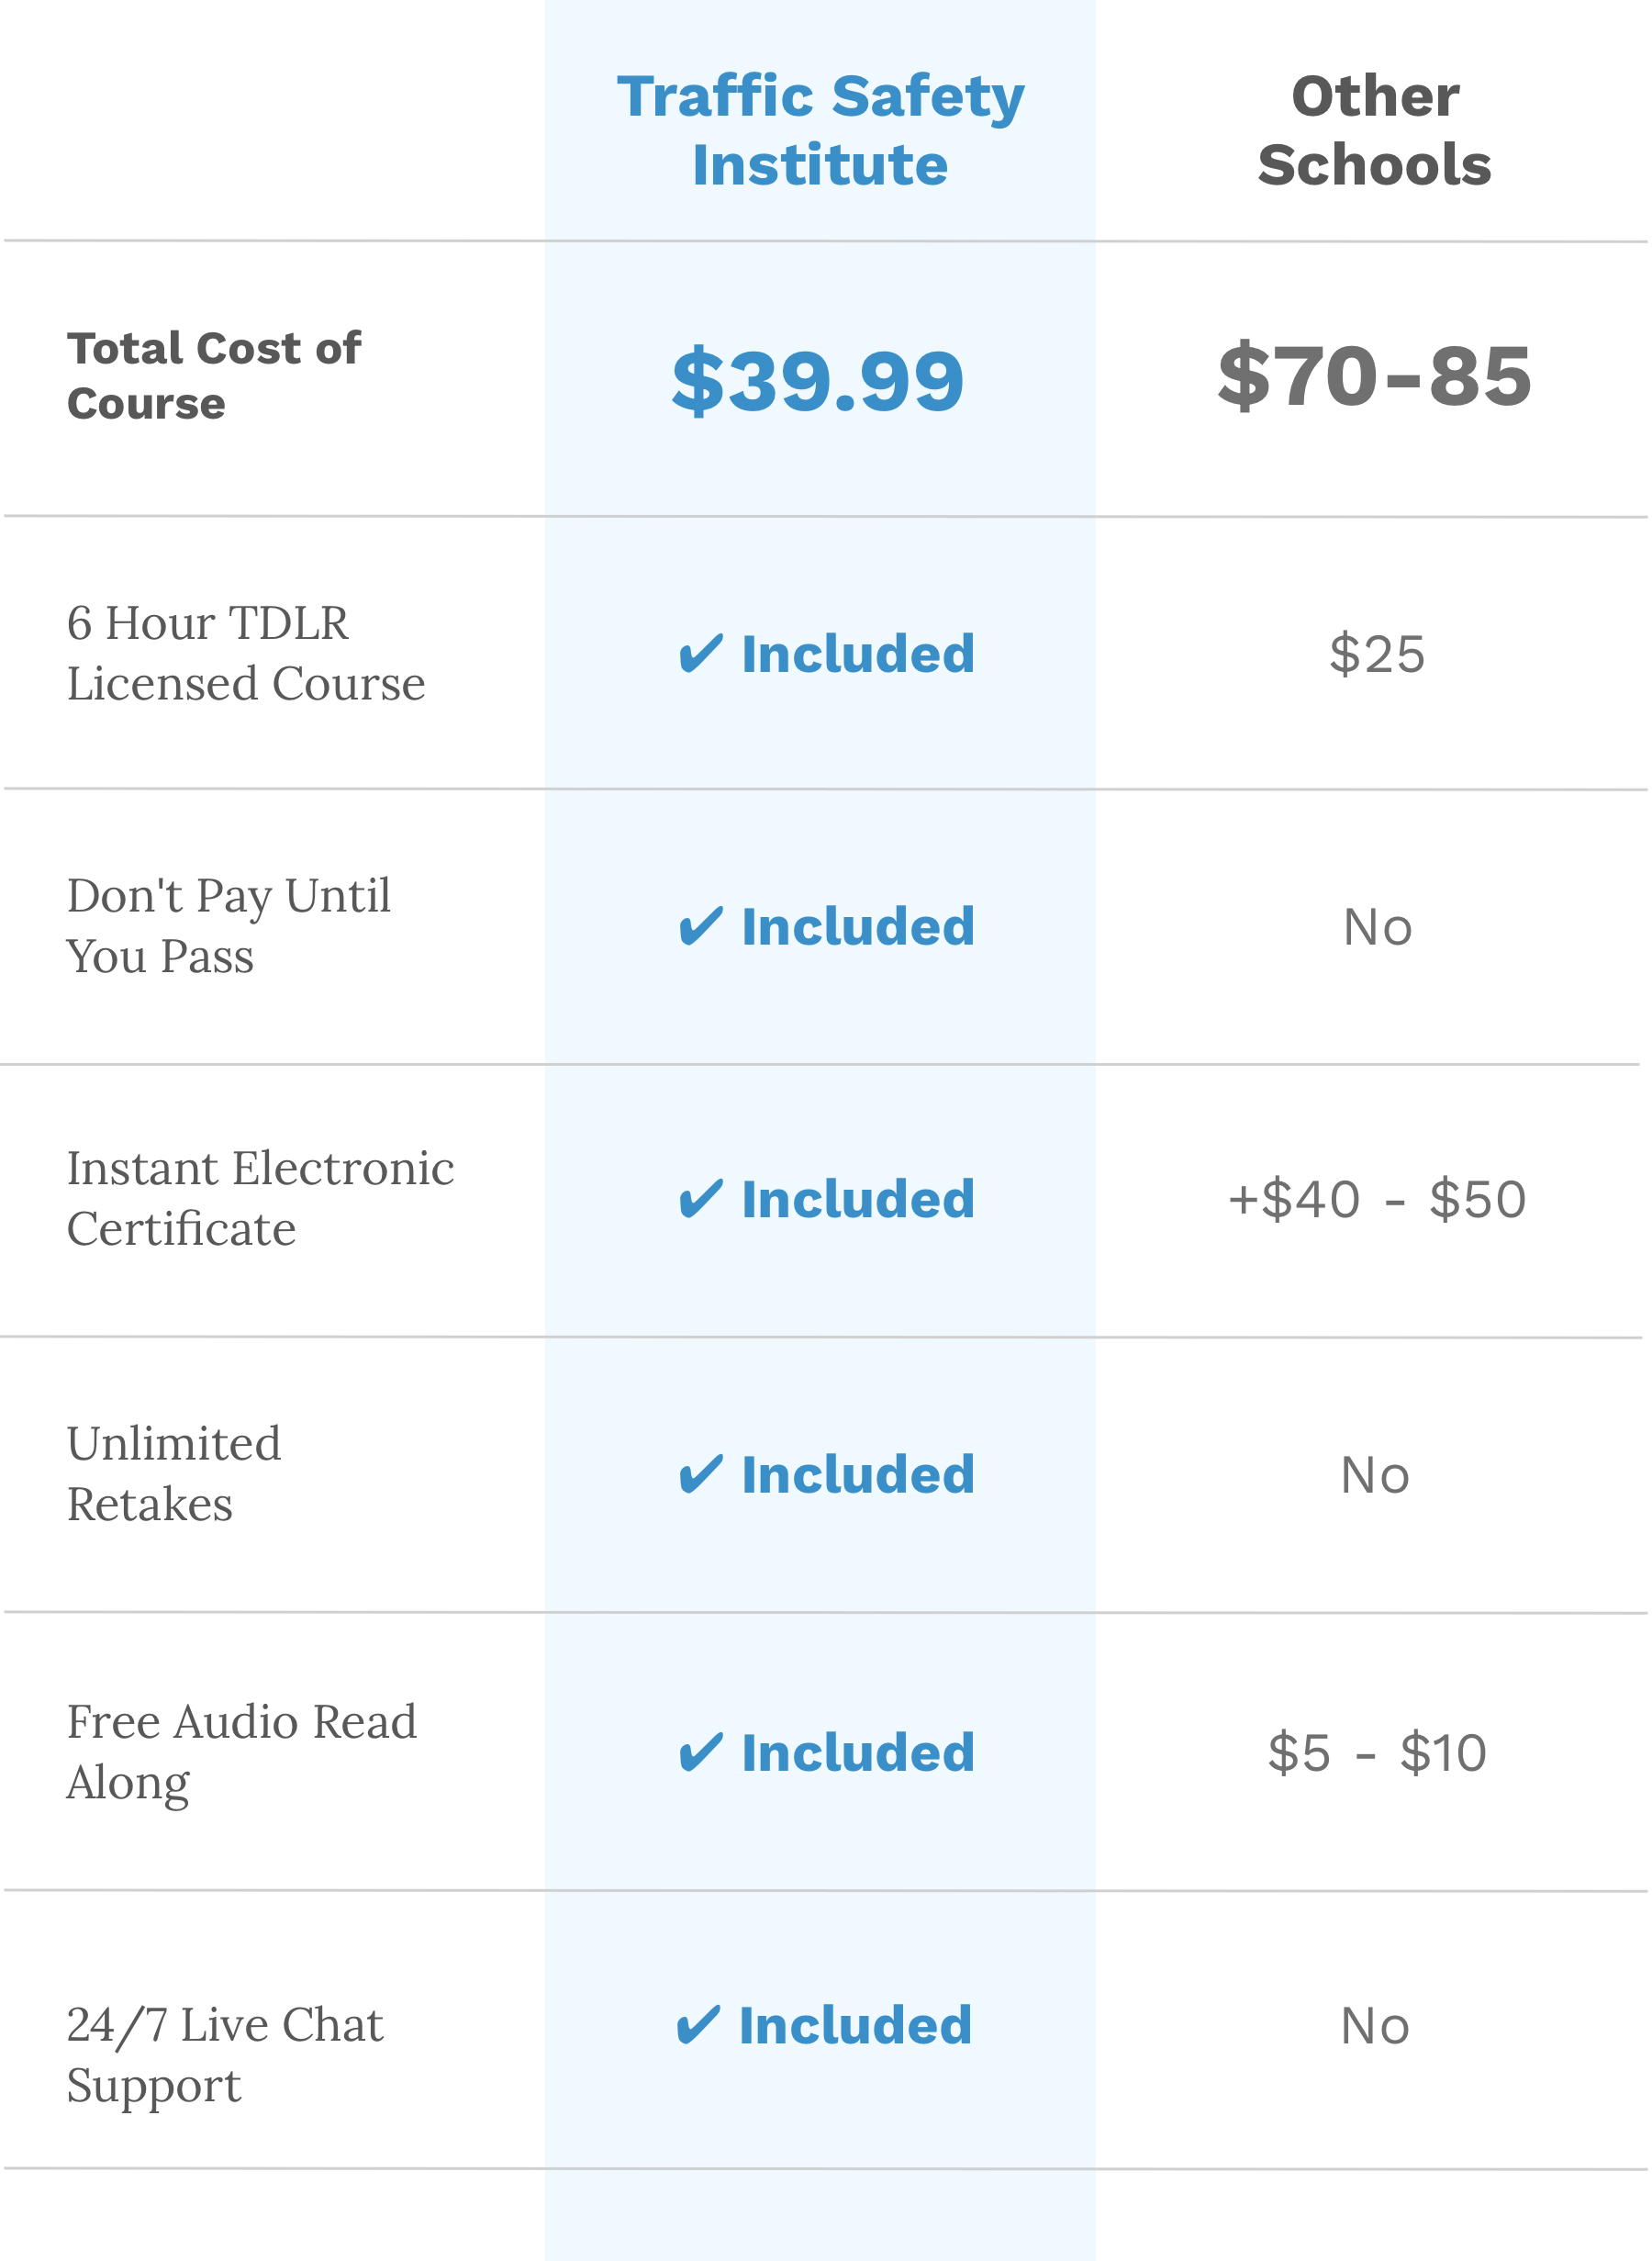
Task: Click checkmark beside Don't Pay Until You Pass
Action: click(701, 927)
